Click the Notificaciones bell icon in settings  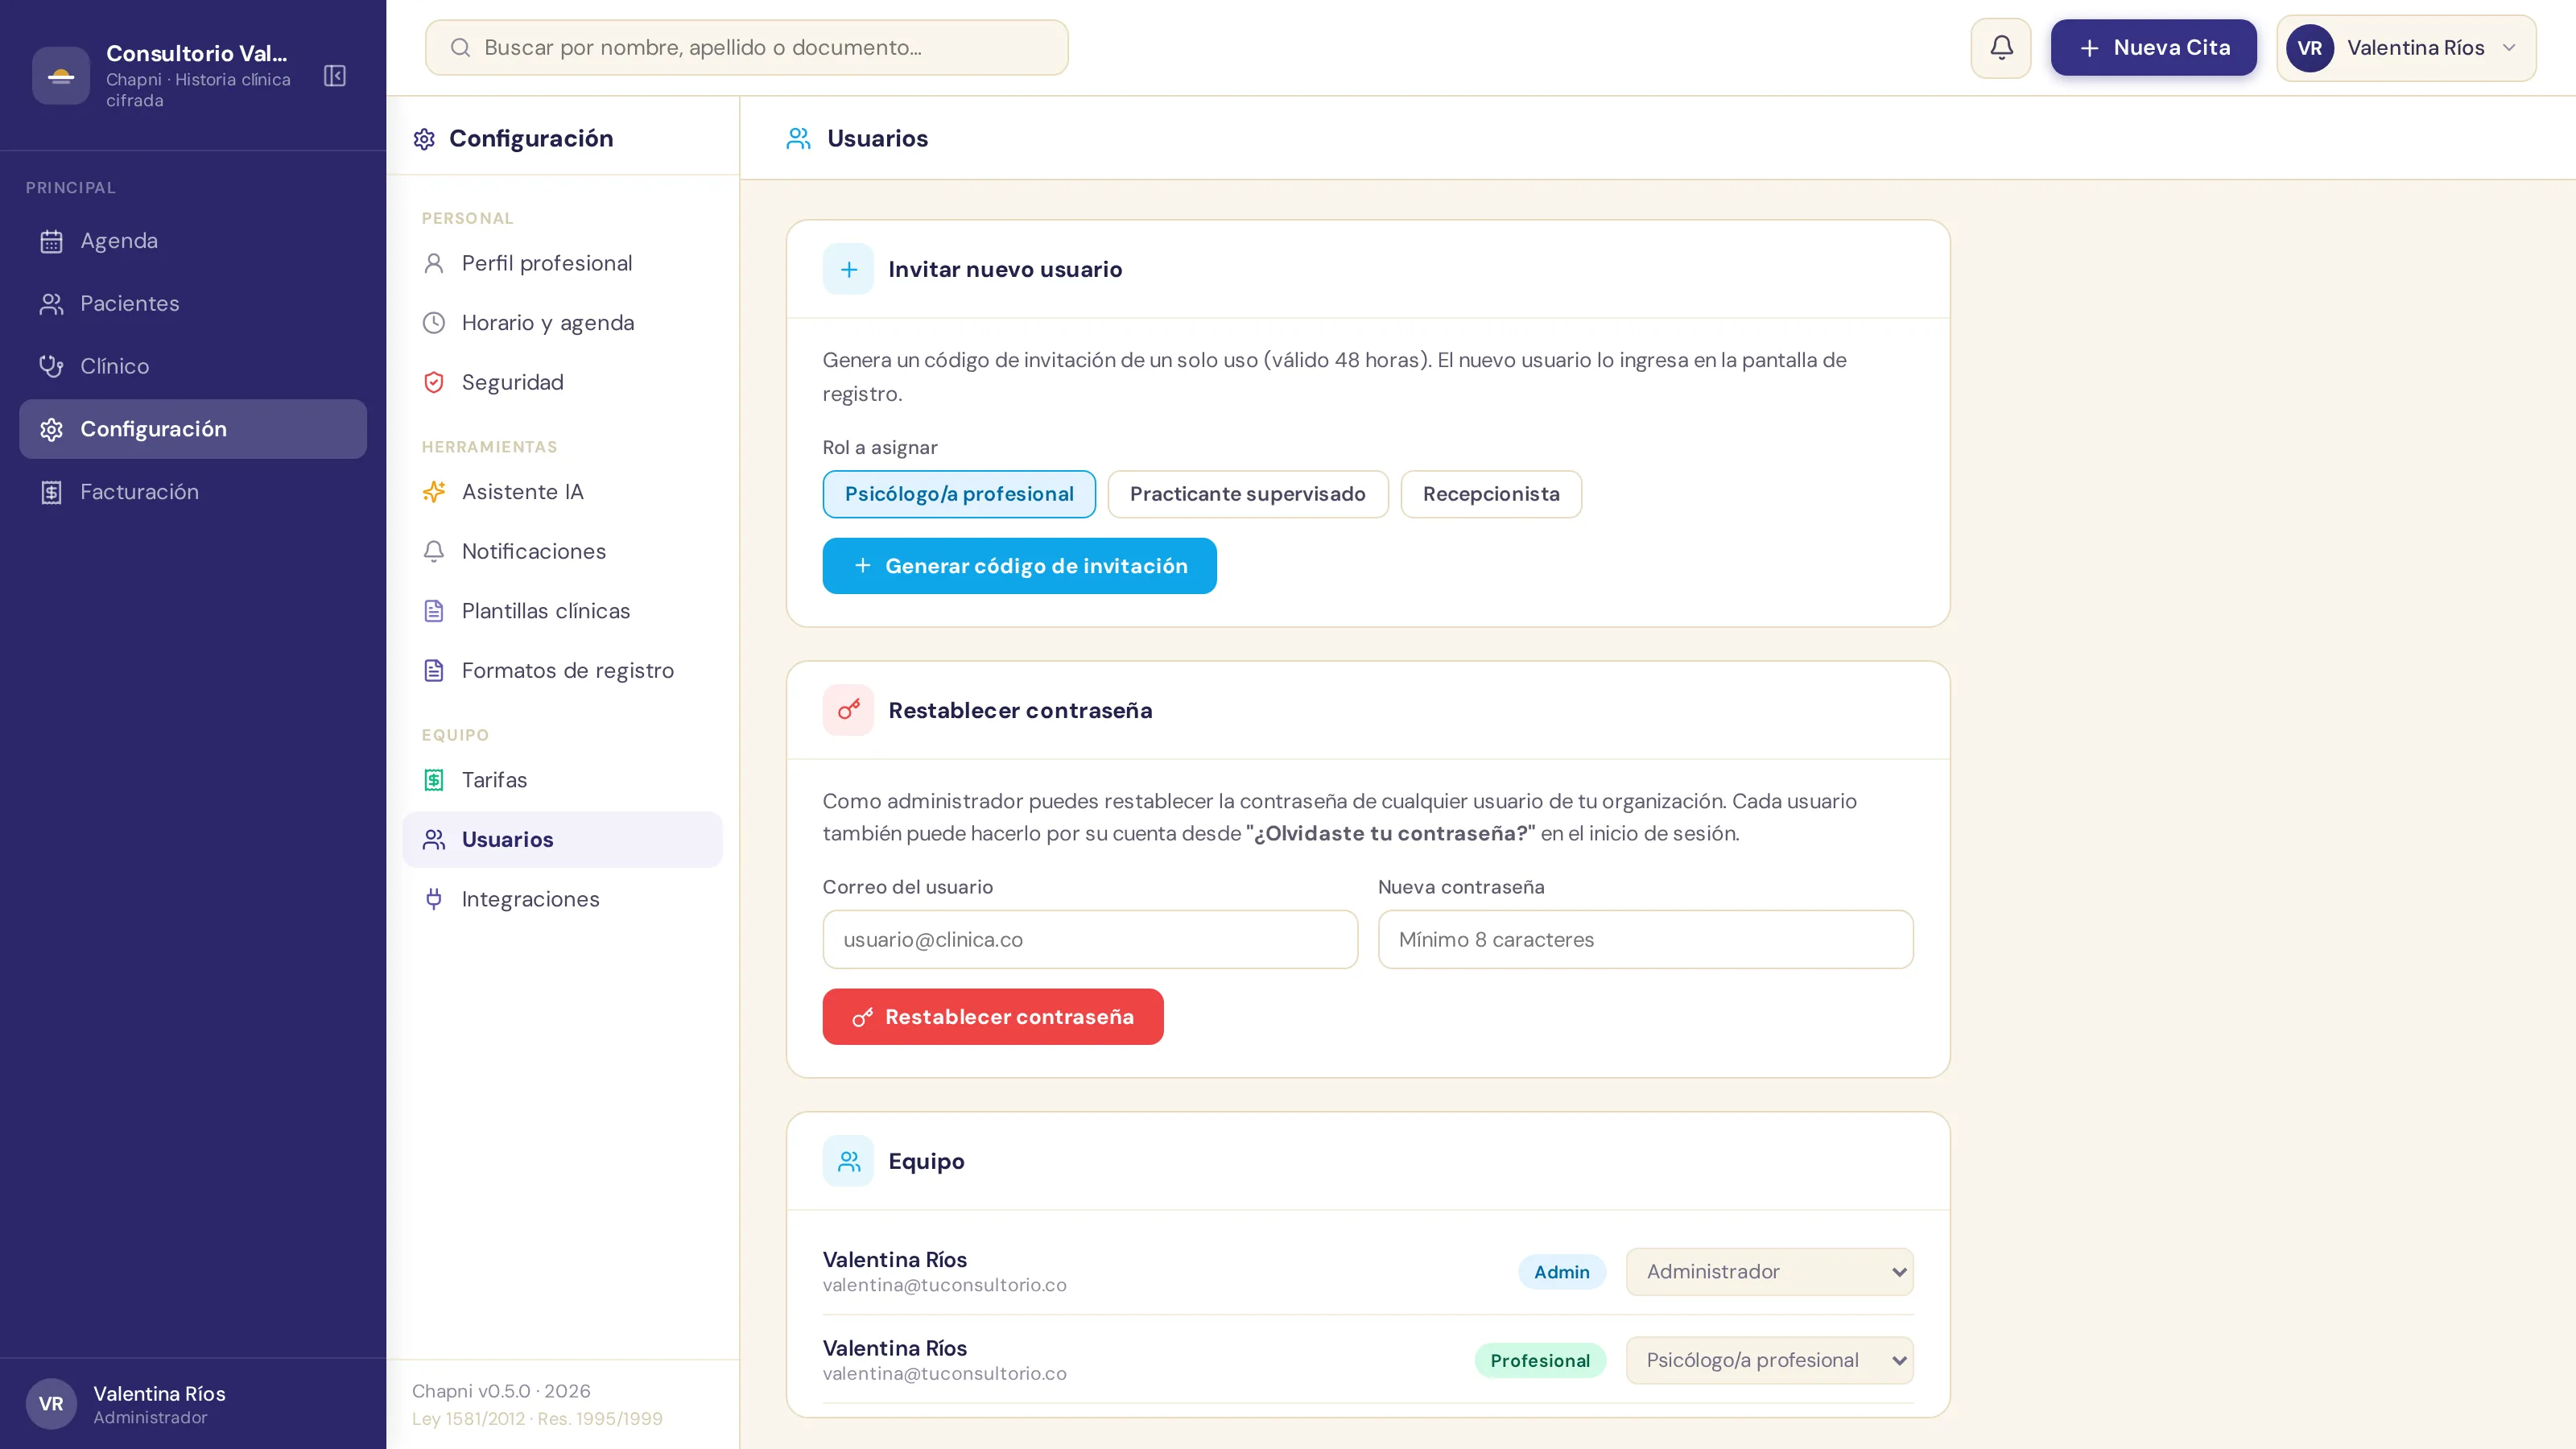point(434,551)
